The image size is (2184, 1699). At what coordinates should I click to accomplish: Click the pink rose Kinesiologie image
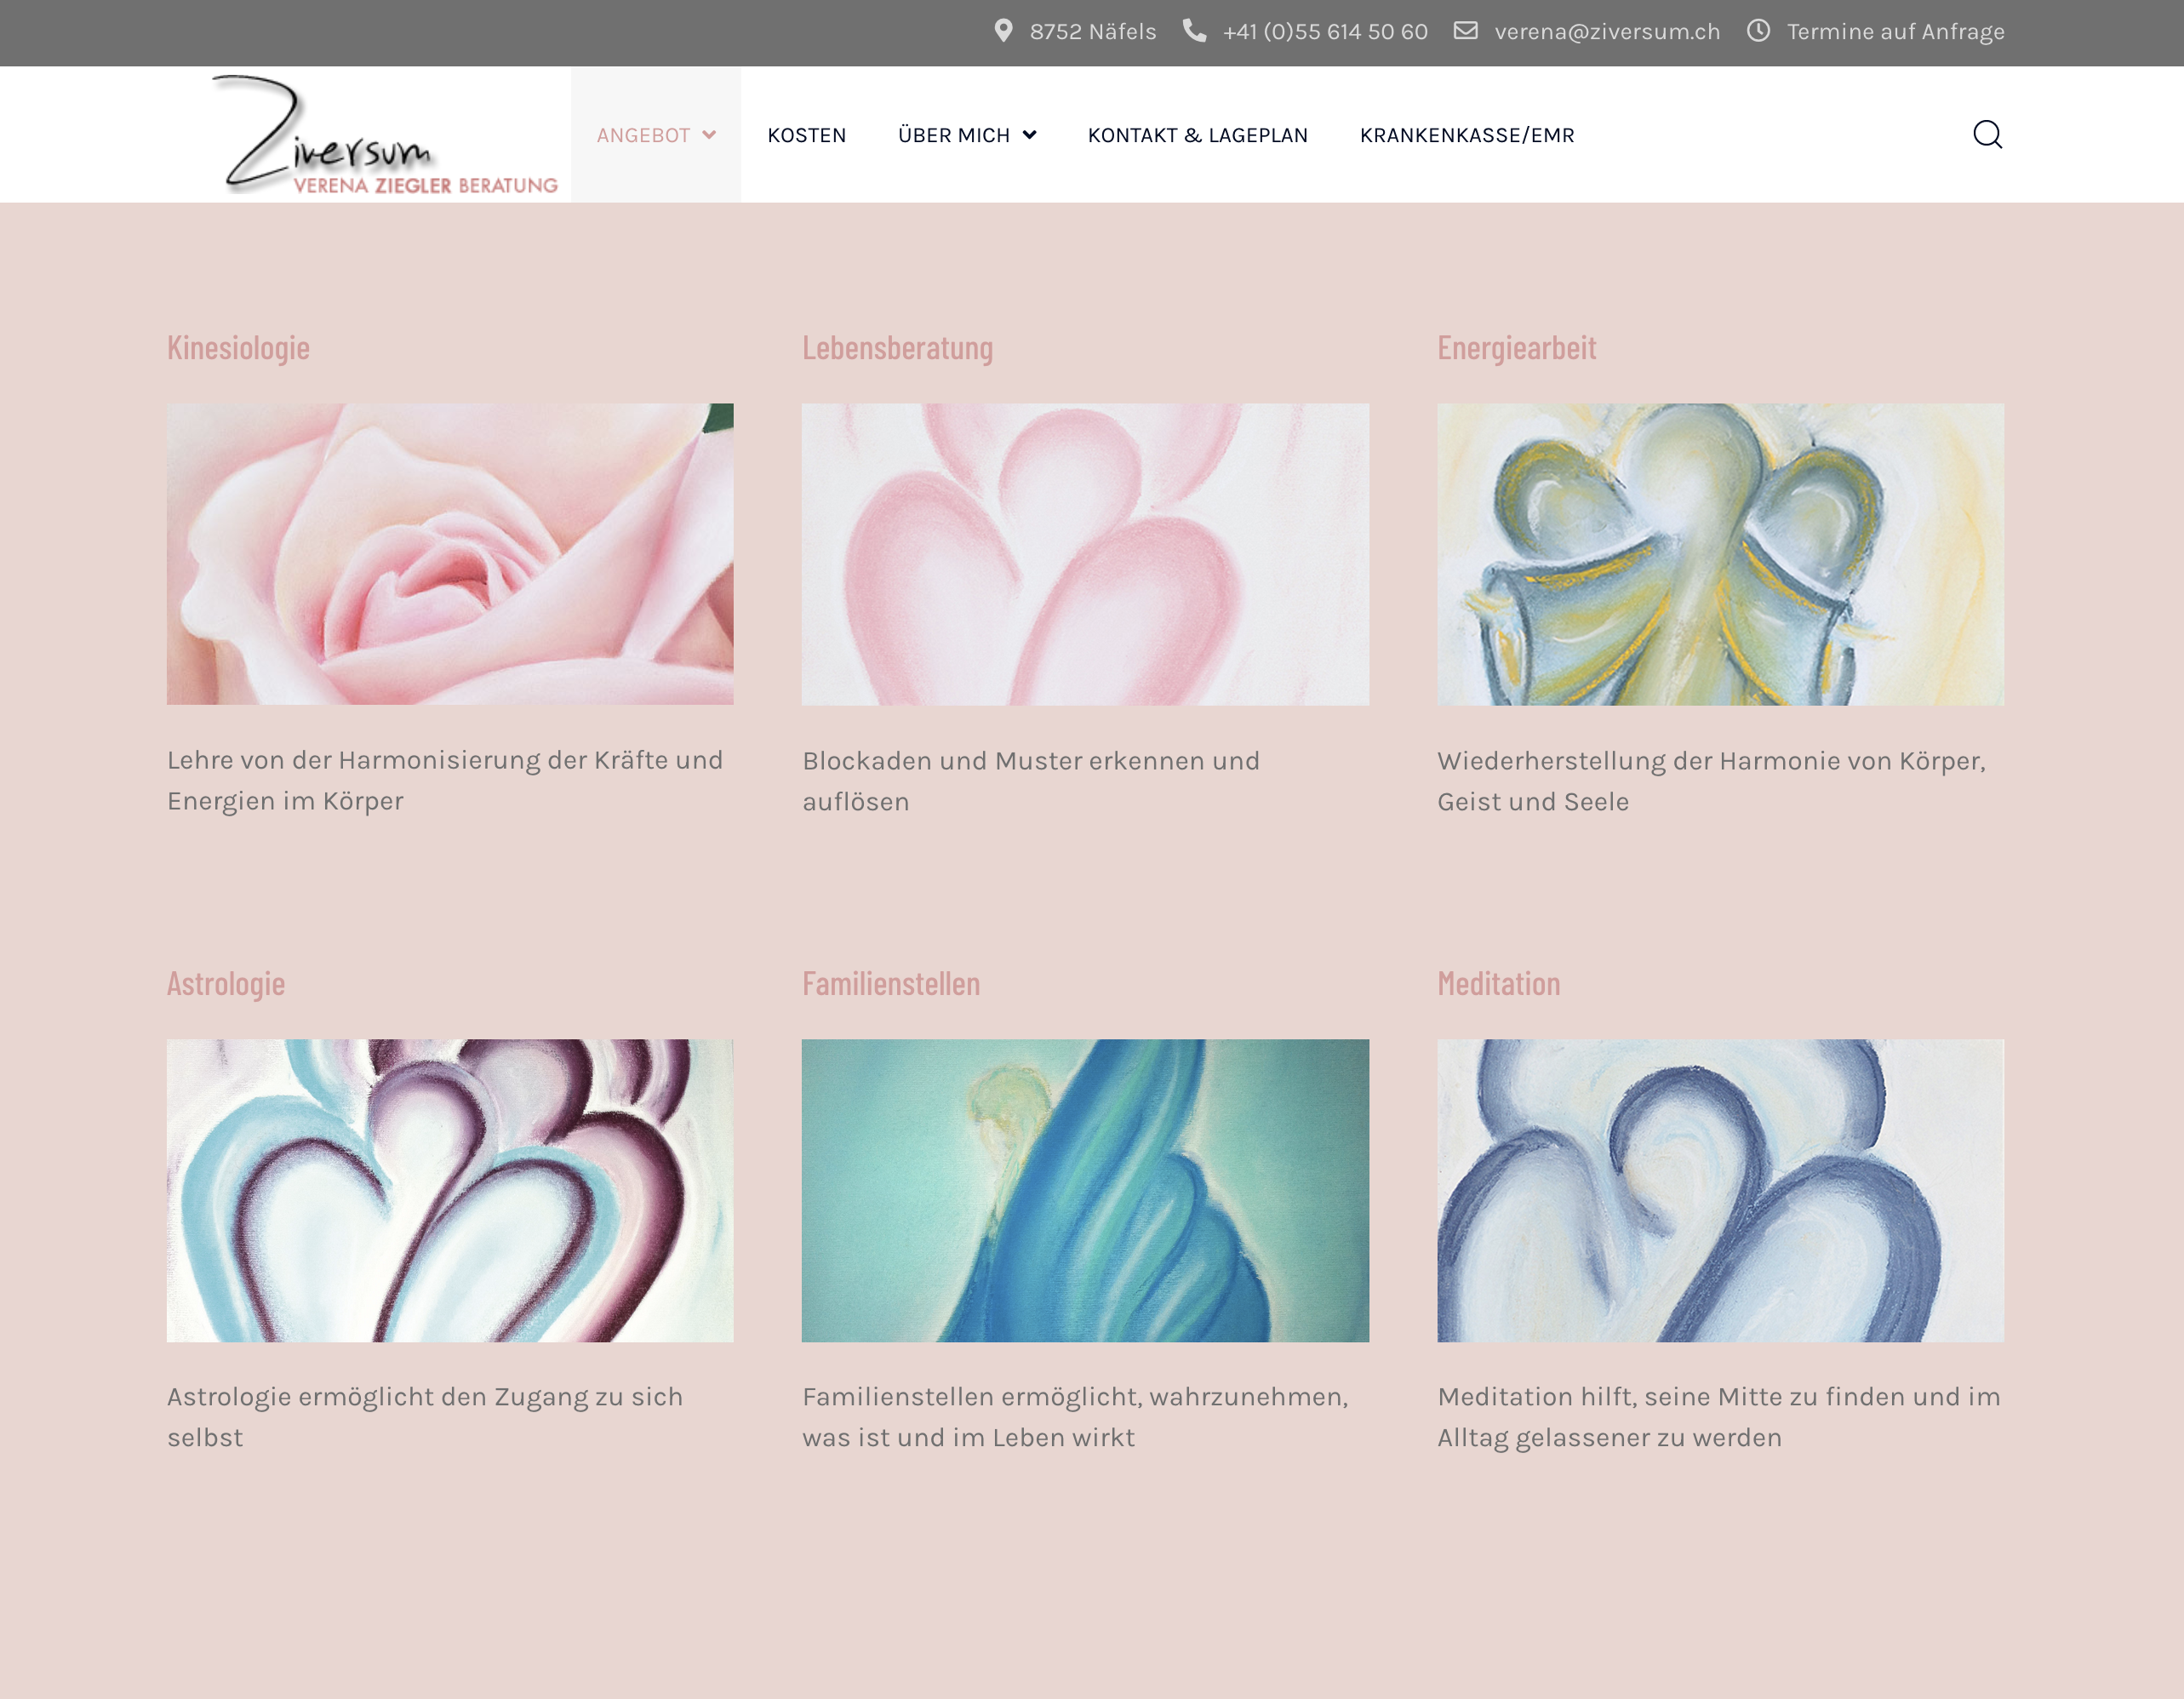tap(450, 554)
